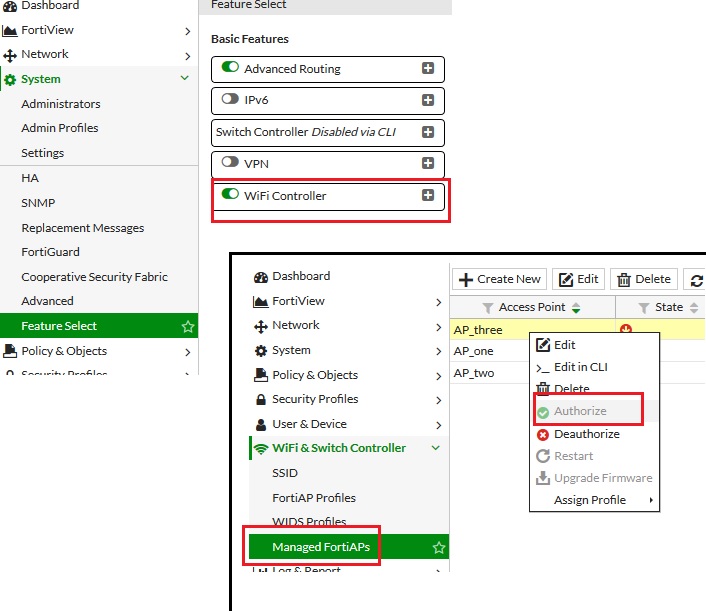Click the Network arrows icon in lower panel
Viewport: 706px width, 611px height.
pos(261,326)
